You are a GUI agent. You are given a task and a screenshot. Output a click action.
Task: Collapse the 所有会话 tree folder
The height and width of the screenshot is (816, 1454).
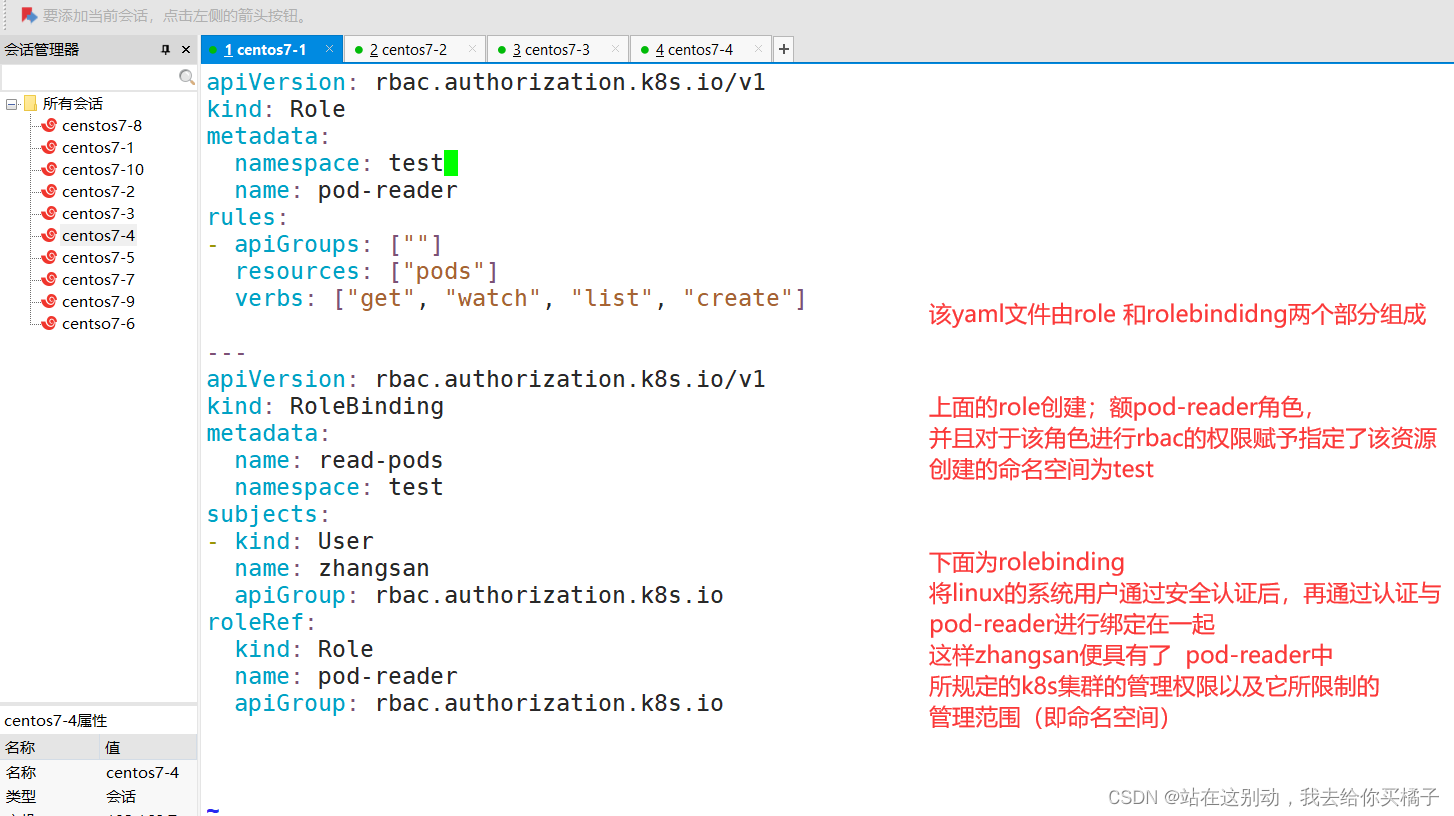(x=11, y=104)
